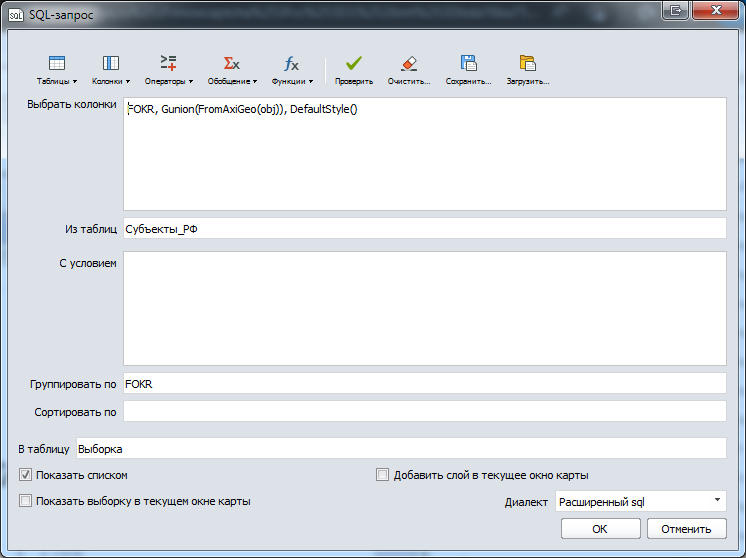Open the Операторы (Operators) icon

[168, 64]
